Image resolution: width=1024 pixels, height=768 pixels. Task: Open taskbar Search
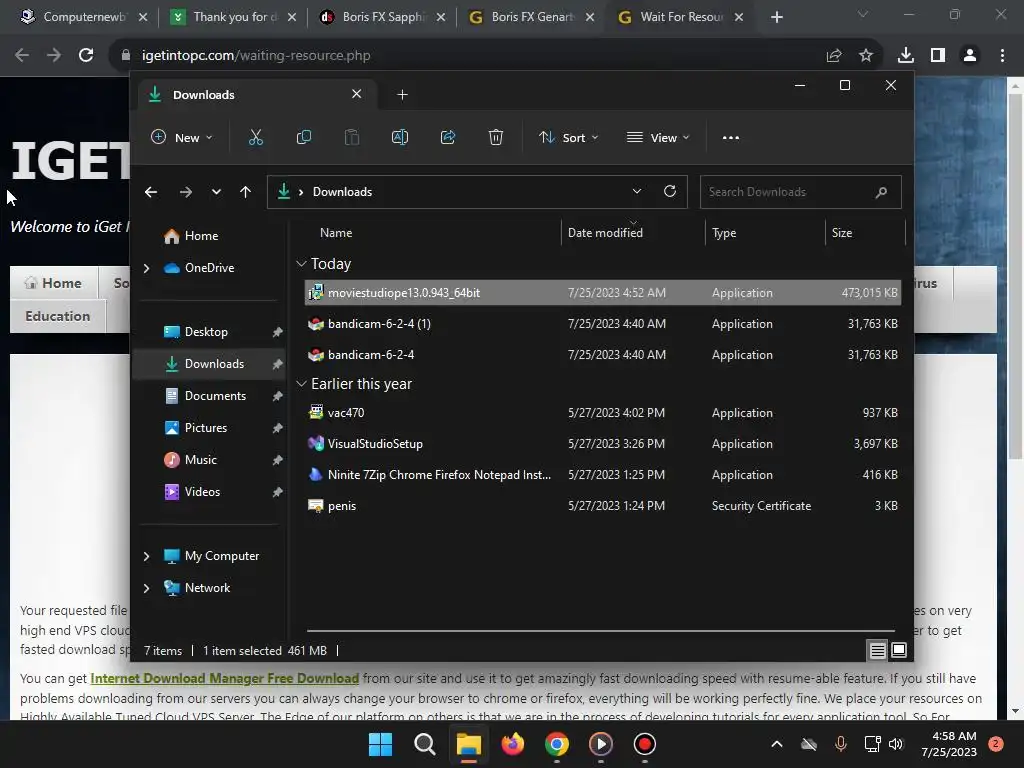tap(424, 744)
